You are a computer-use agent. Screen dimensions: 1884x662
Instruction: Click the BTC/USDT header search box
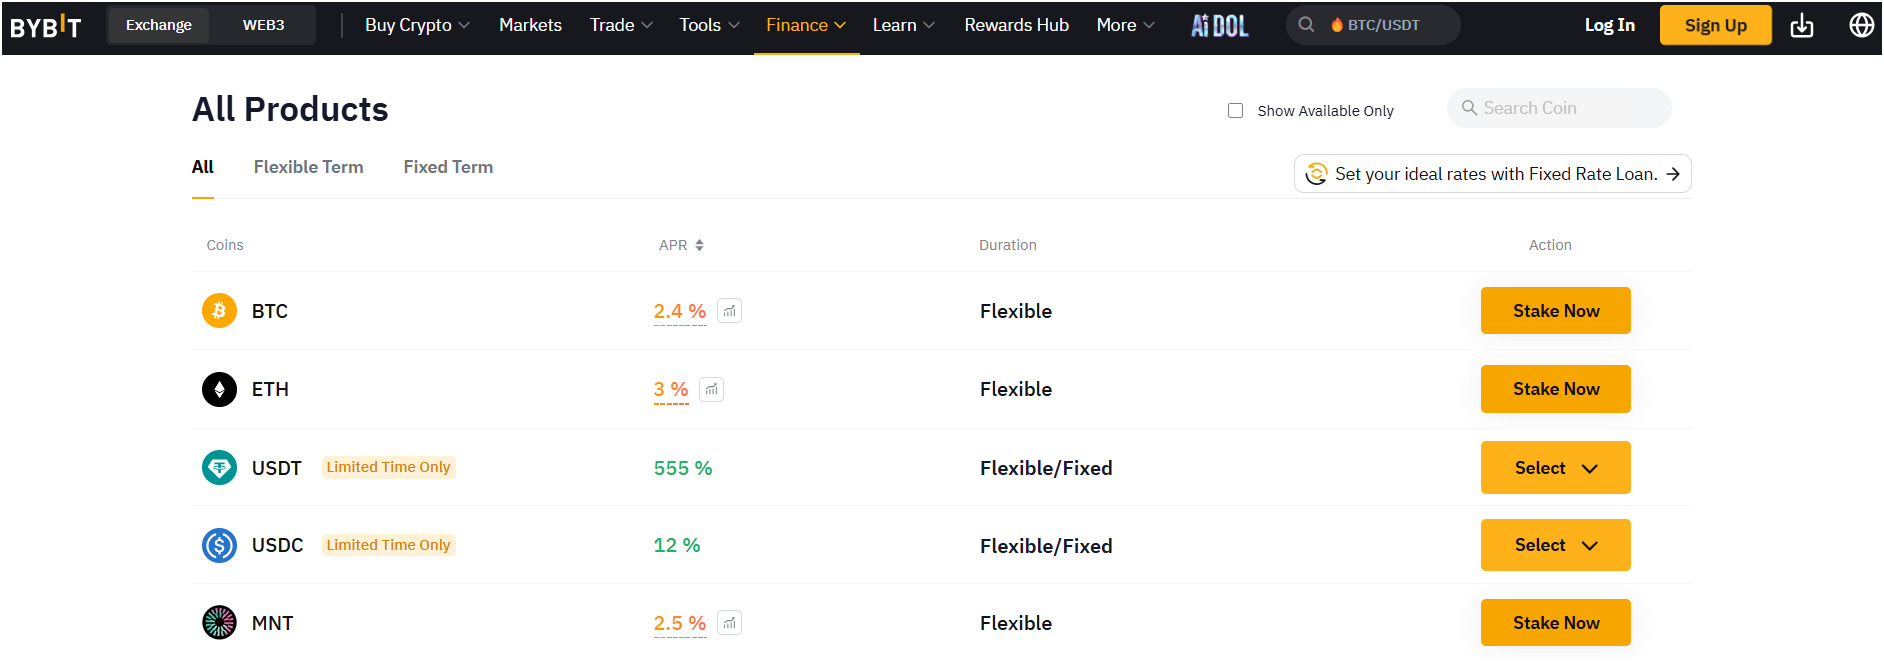[1373, 25]
